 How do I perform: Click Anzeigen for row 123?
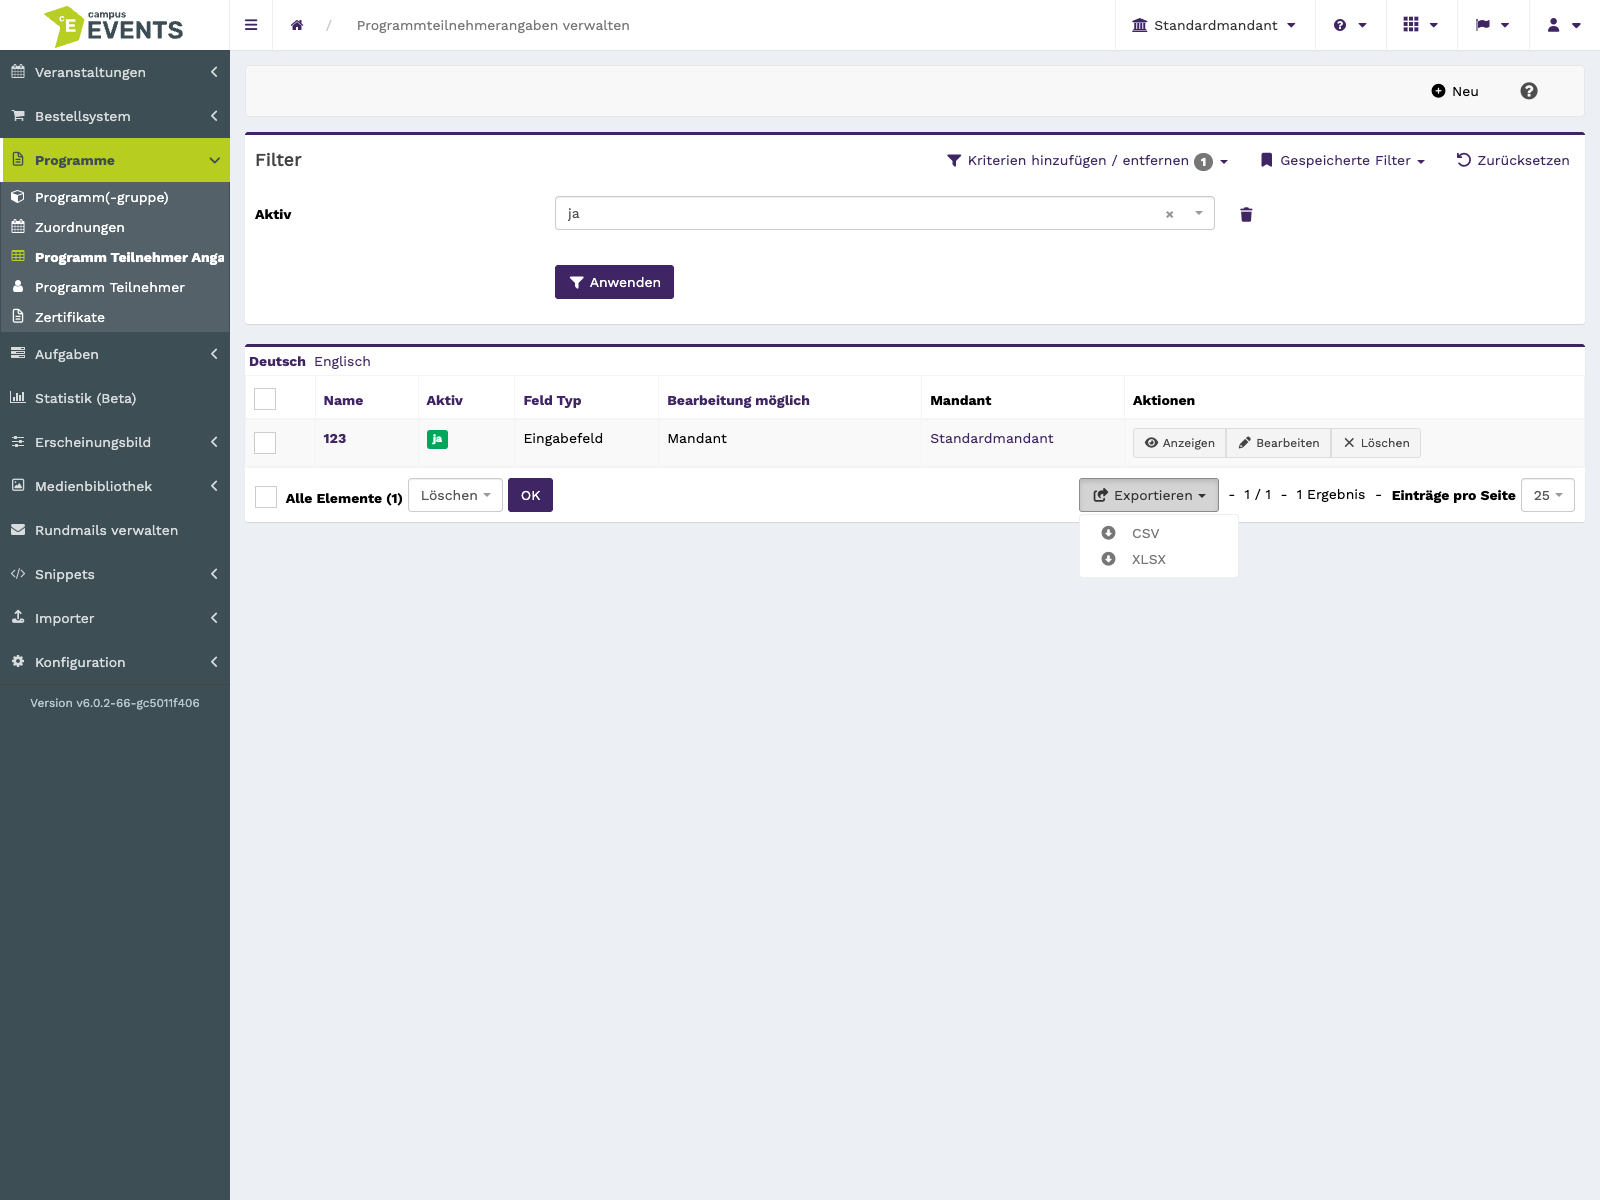(x=1179, y=443)
